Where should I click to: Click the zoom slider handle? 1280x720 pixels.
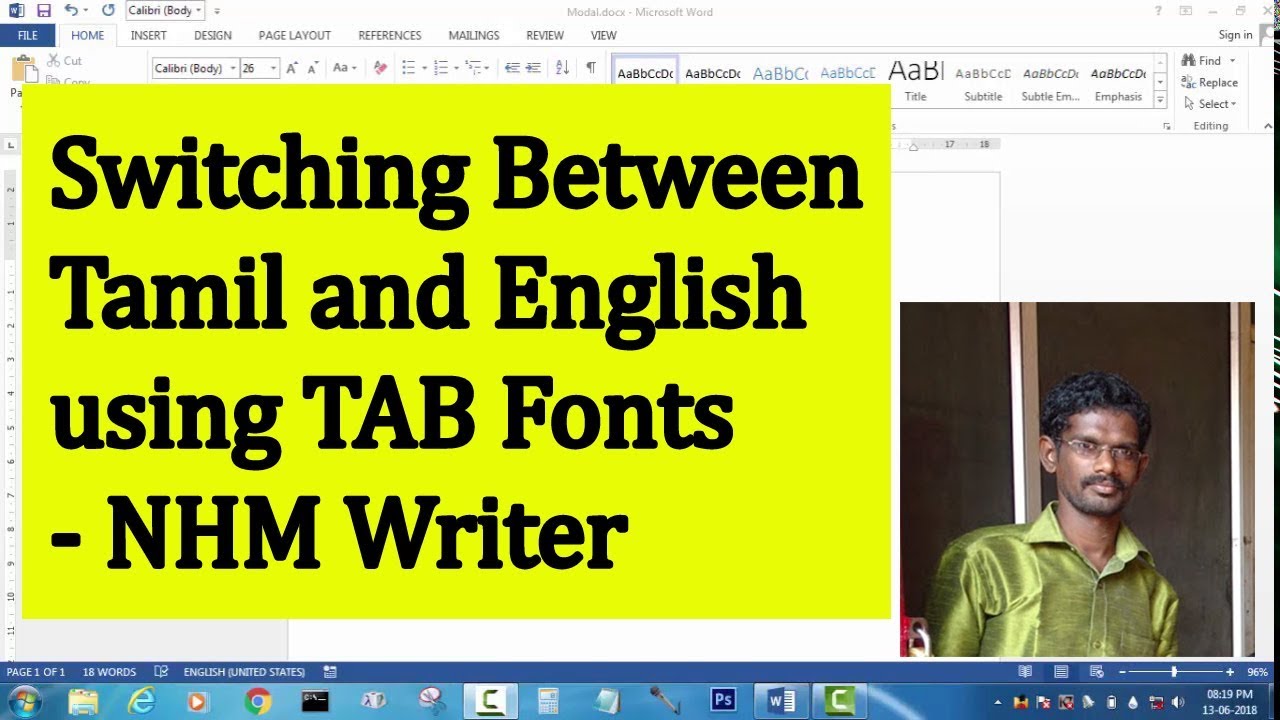pyautogui.click(x=1174, y=672)
